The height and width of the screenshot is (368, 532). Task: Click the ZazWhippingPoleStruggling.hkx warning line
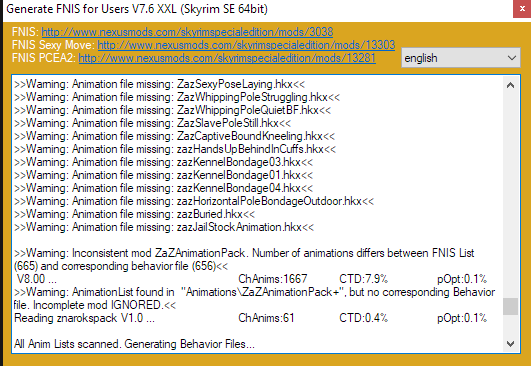click(x=177, y=97)
